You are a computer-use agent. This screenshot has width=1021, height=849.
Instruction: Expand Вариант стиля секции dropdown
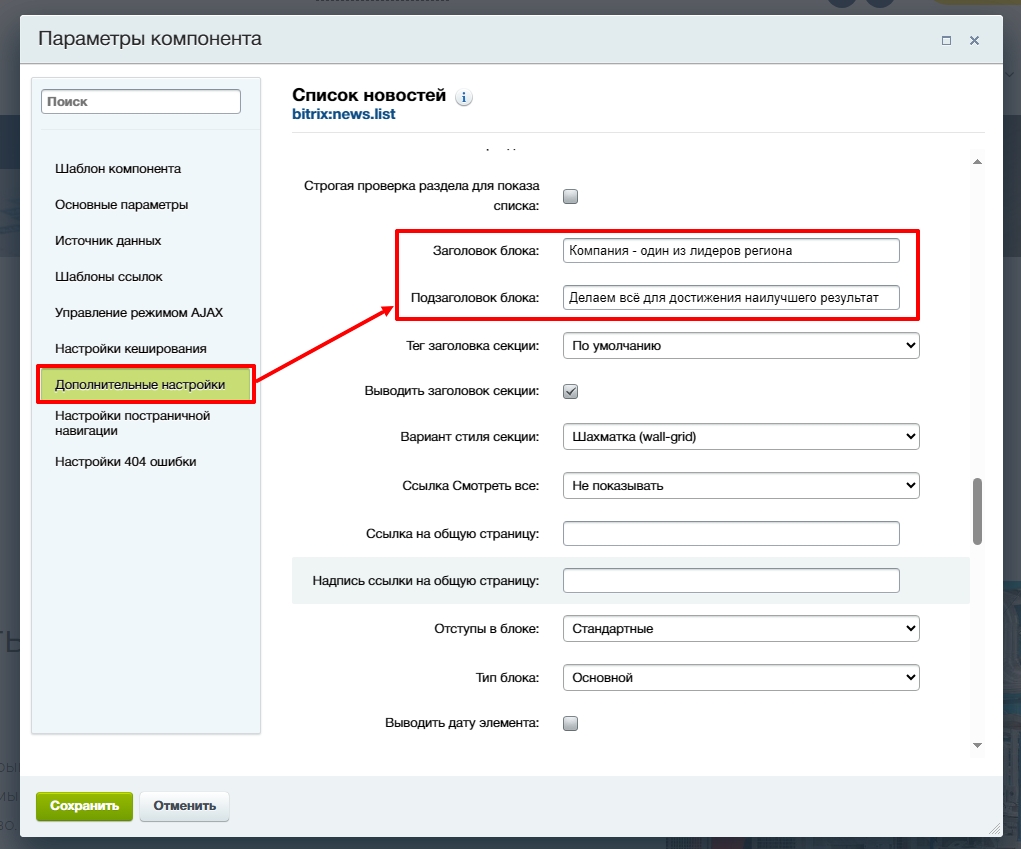[x=740, y=437]
